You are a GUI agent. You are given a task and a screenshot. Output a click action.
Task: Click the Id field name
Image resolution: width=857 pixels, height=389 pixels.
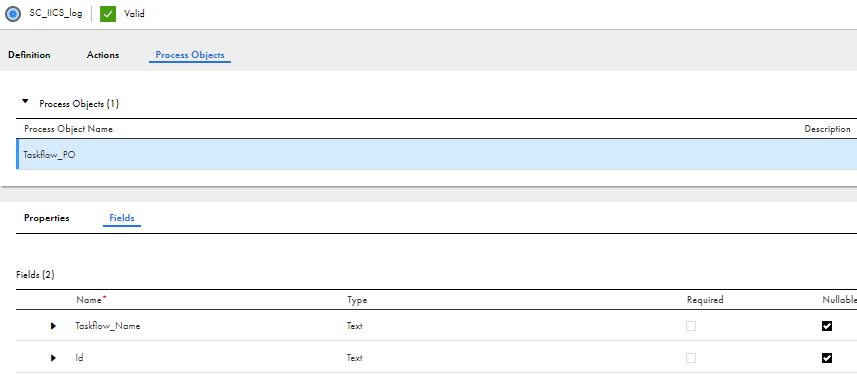pyautogui.click(x=79, y=358)
